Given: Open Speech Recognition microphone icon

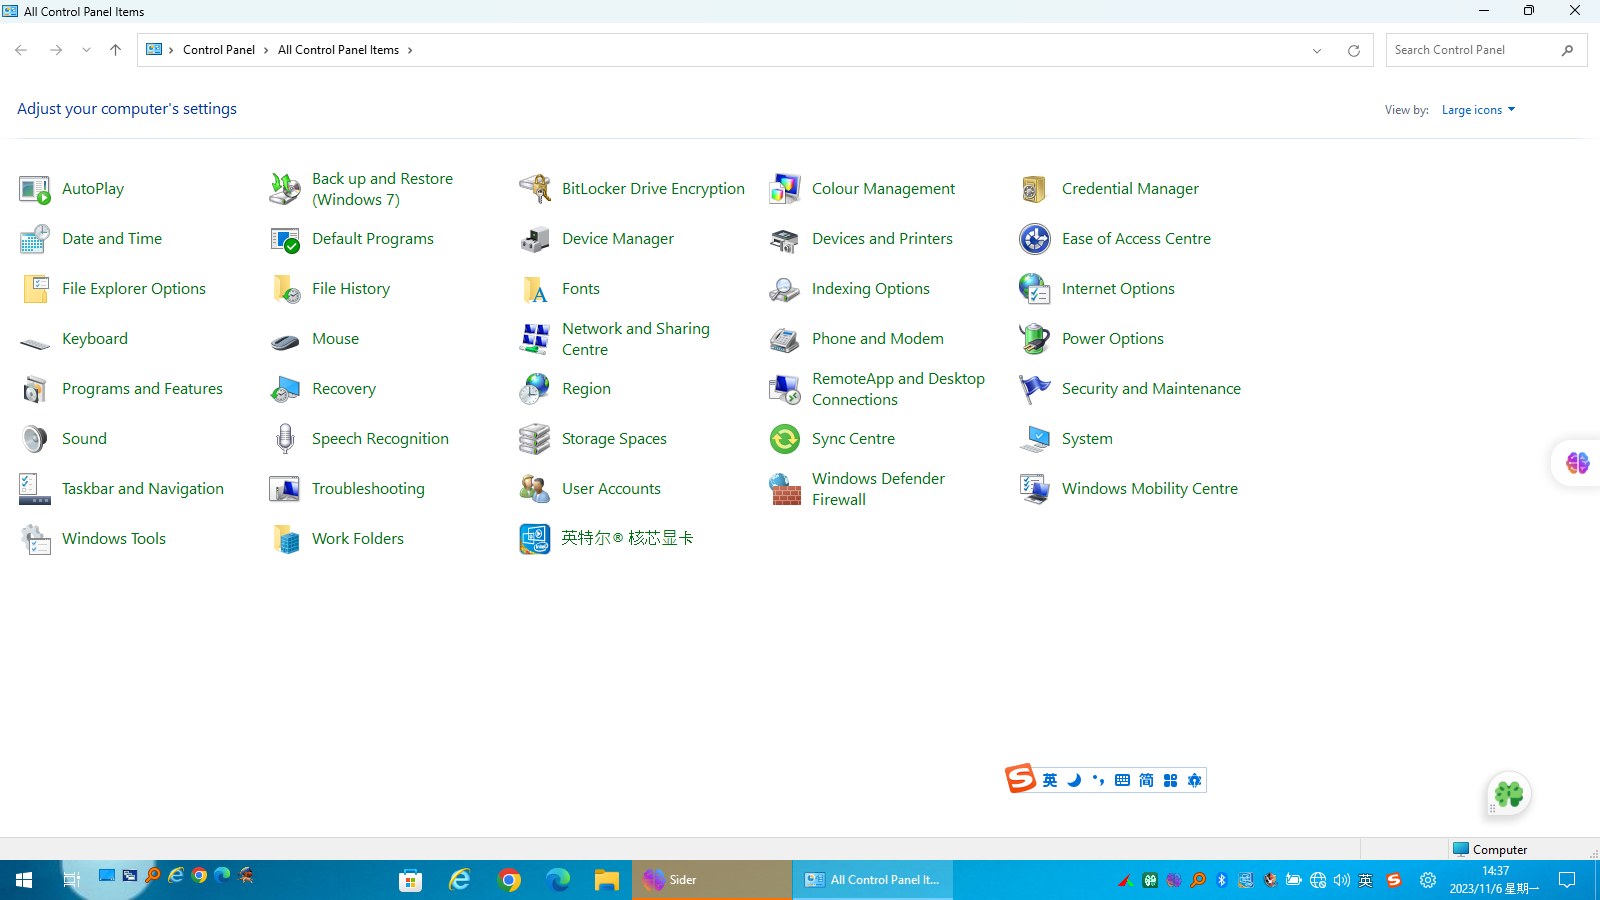Looking at the screenshot, I should tap(285, 439).
